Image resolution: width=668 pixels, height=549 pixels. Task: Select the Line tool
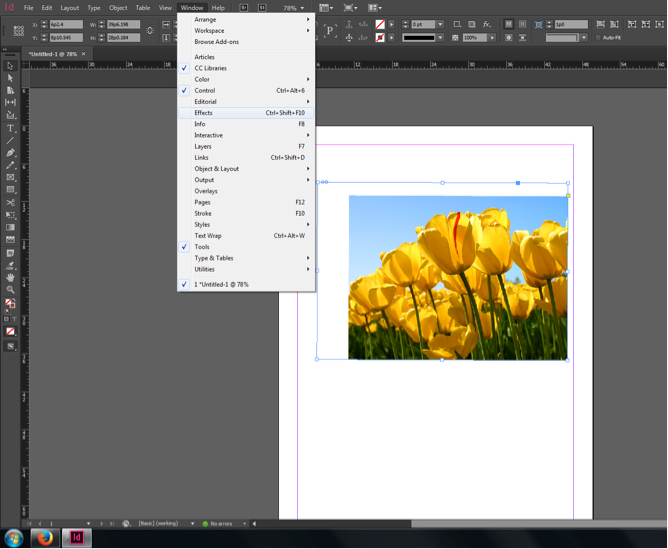click(10, 140)
